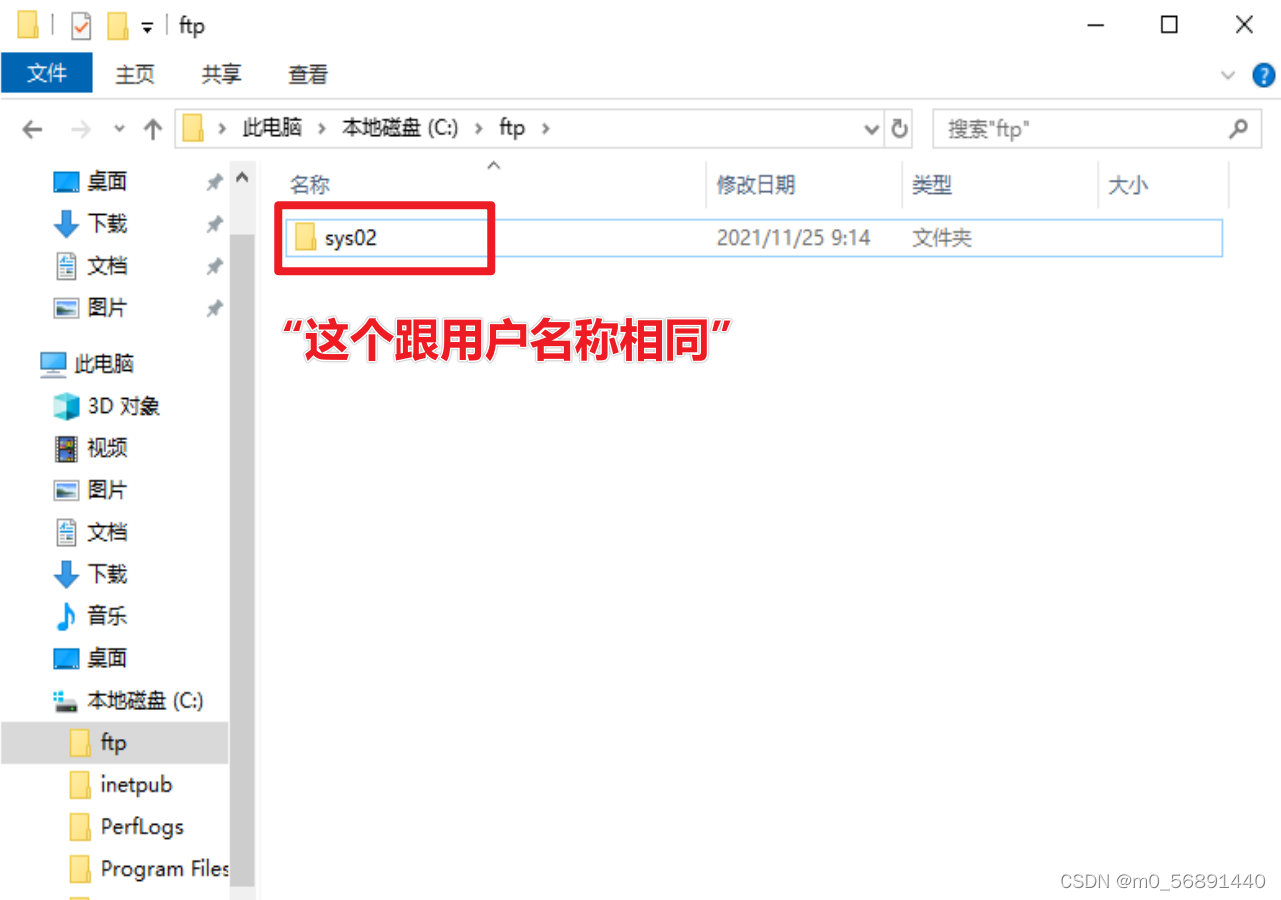Switch to the 查看 ribbon tab
The image size is (1281, 900).
(307, 74)
